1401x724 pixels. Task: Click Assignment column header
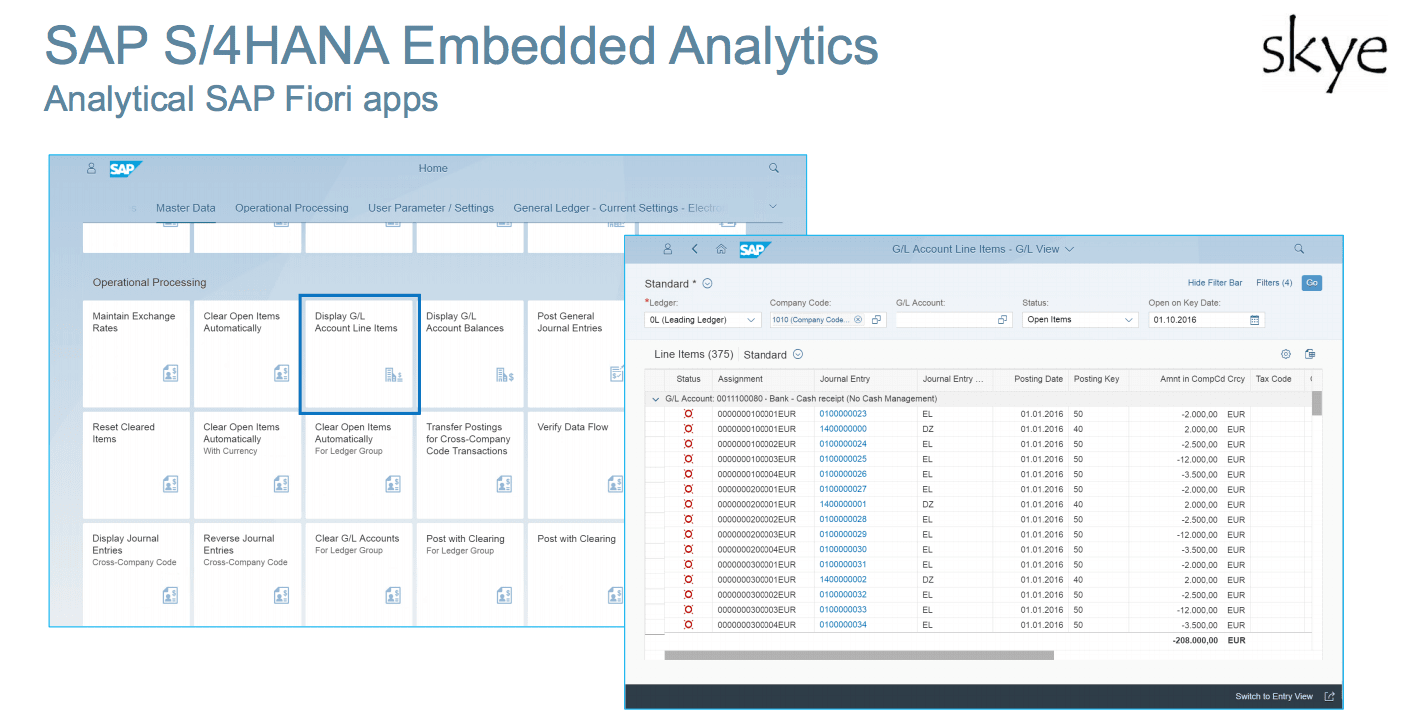pyautogui.click(x=762, y=379)
